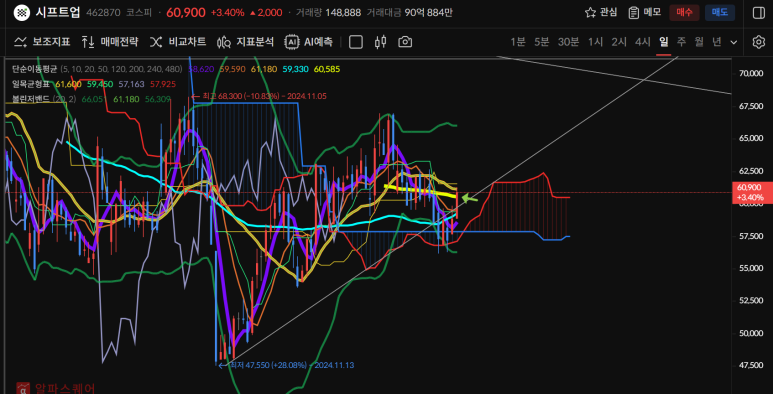The width and height of the screenshot is (773, 394).
Task: Click the red 60,900 price axis tag
Action: (752, 192)
